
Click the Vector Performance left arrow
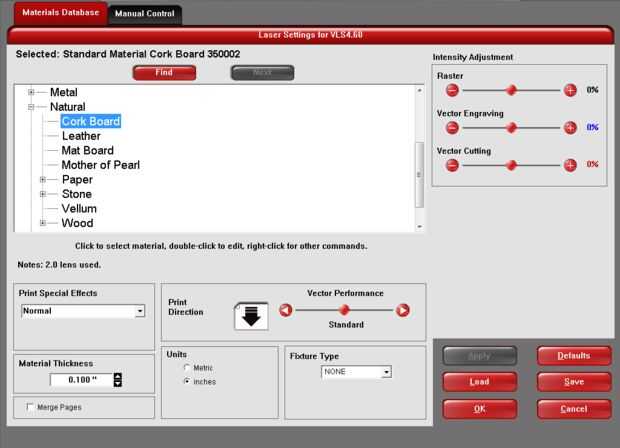[285, 310]
